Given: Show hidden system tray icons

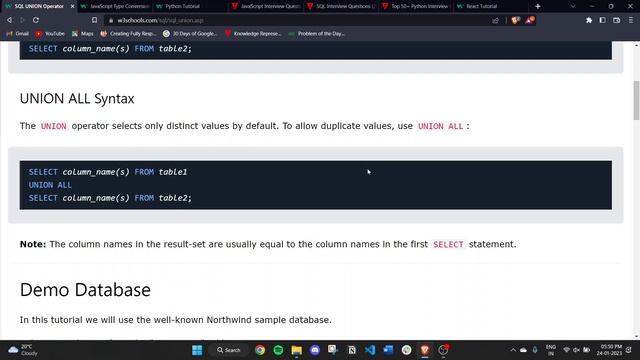Looking at the screenshot, I should pyautogui.click(x=513, y=350).
